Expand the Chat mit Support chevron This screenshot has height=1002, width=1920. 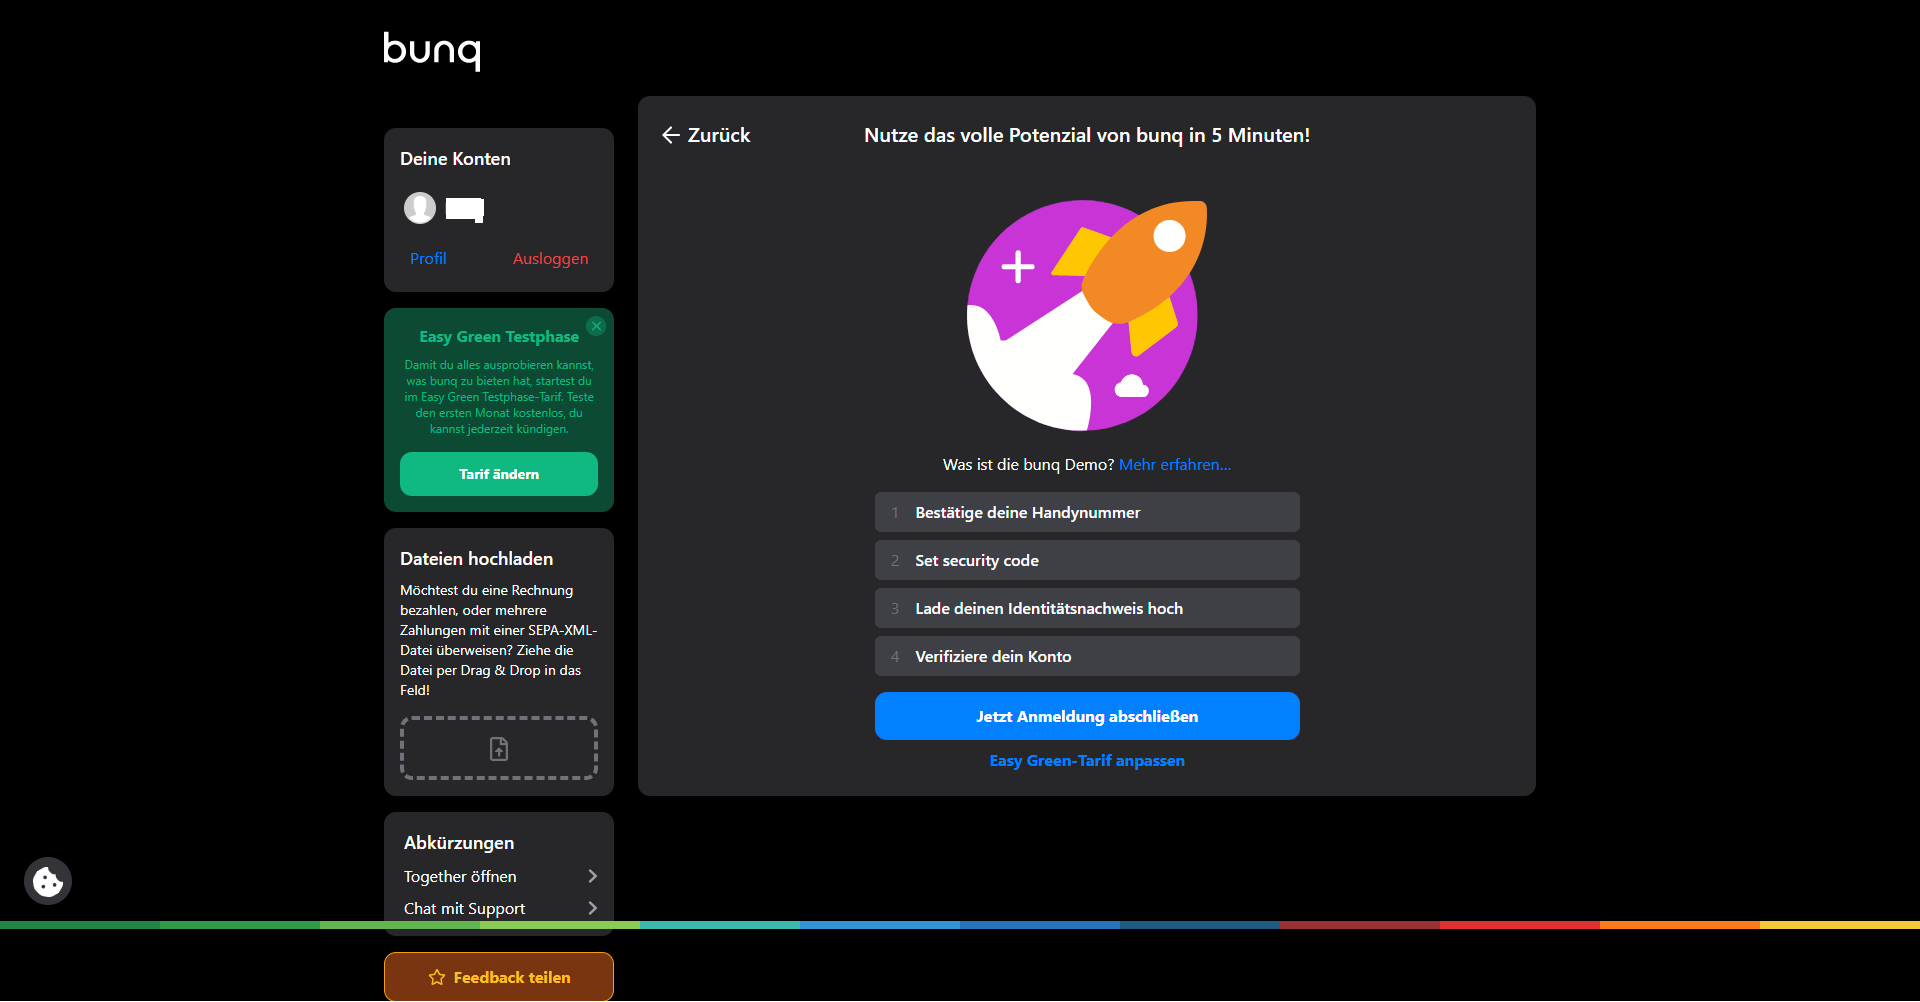click(x=592, y=908)
